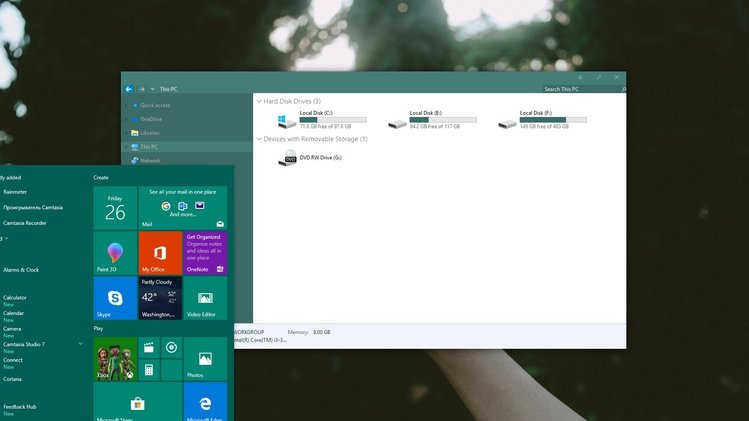Open Calculator from Start app list
The image size is (749, 421).
15,300
